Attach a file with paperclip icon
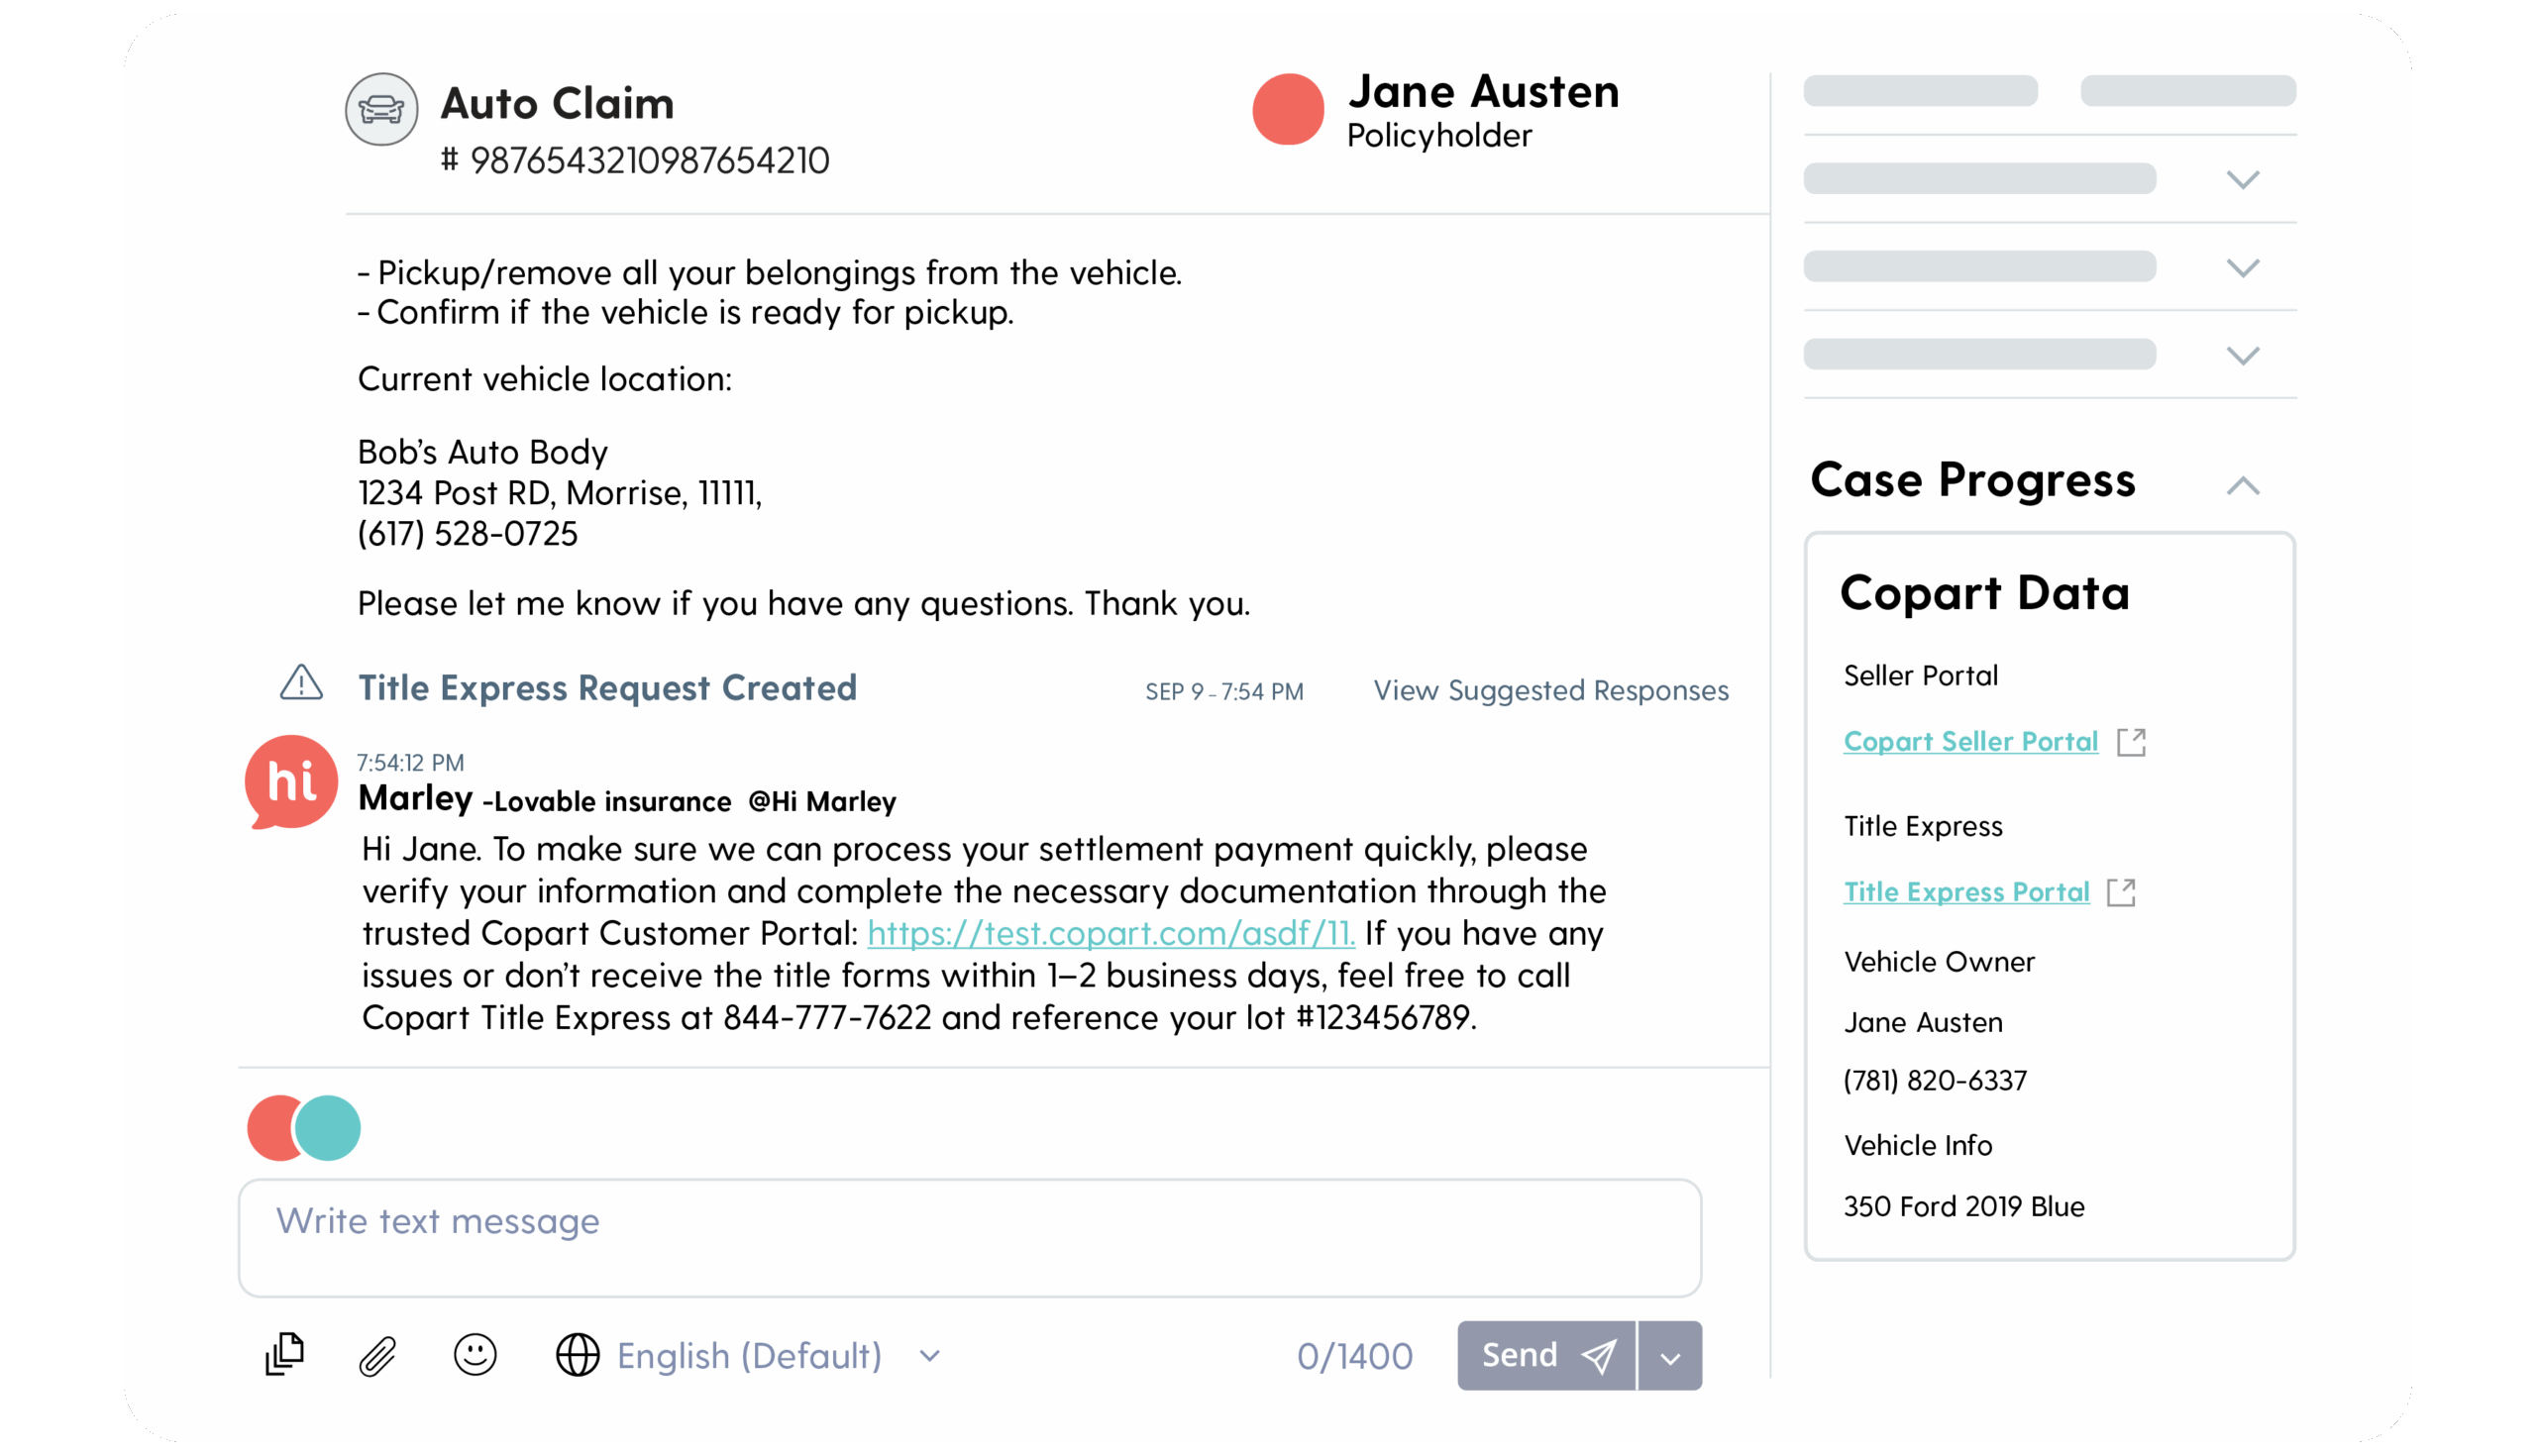Viewport: 2536px width, 1456px height. (378, 1356)
